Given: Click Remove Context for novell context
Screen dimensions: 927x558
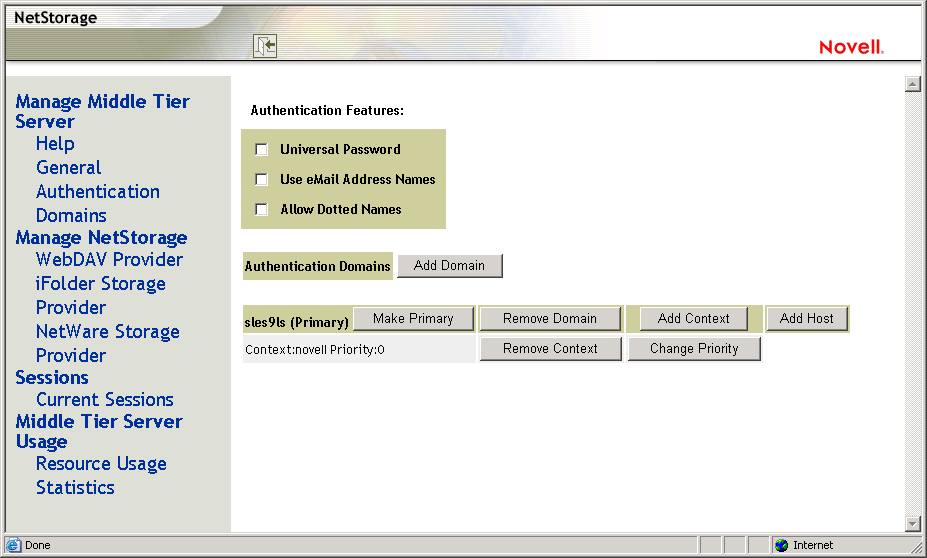Looking at the screenshot, I should tap(550, 349).
